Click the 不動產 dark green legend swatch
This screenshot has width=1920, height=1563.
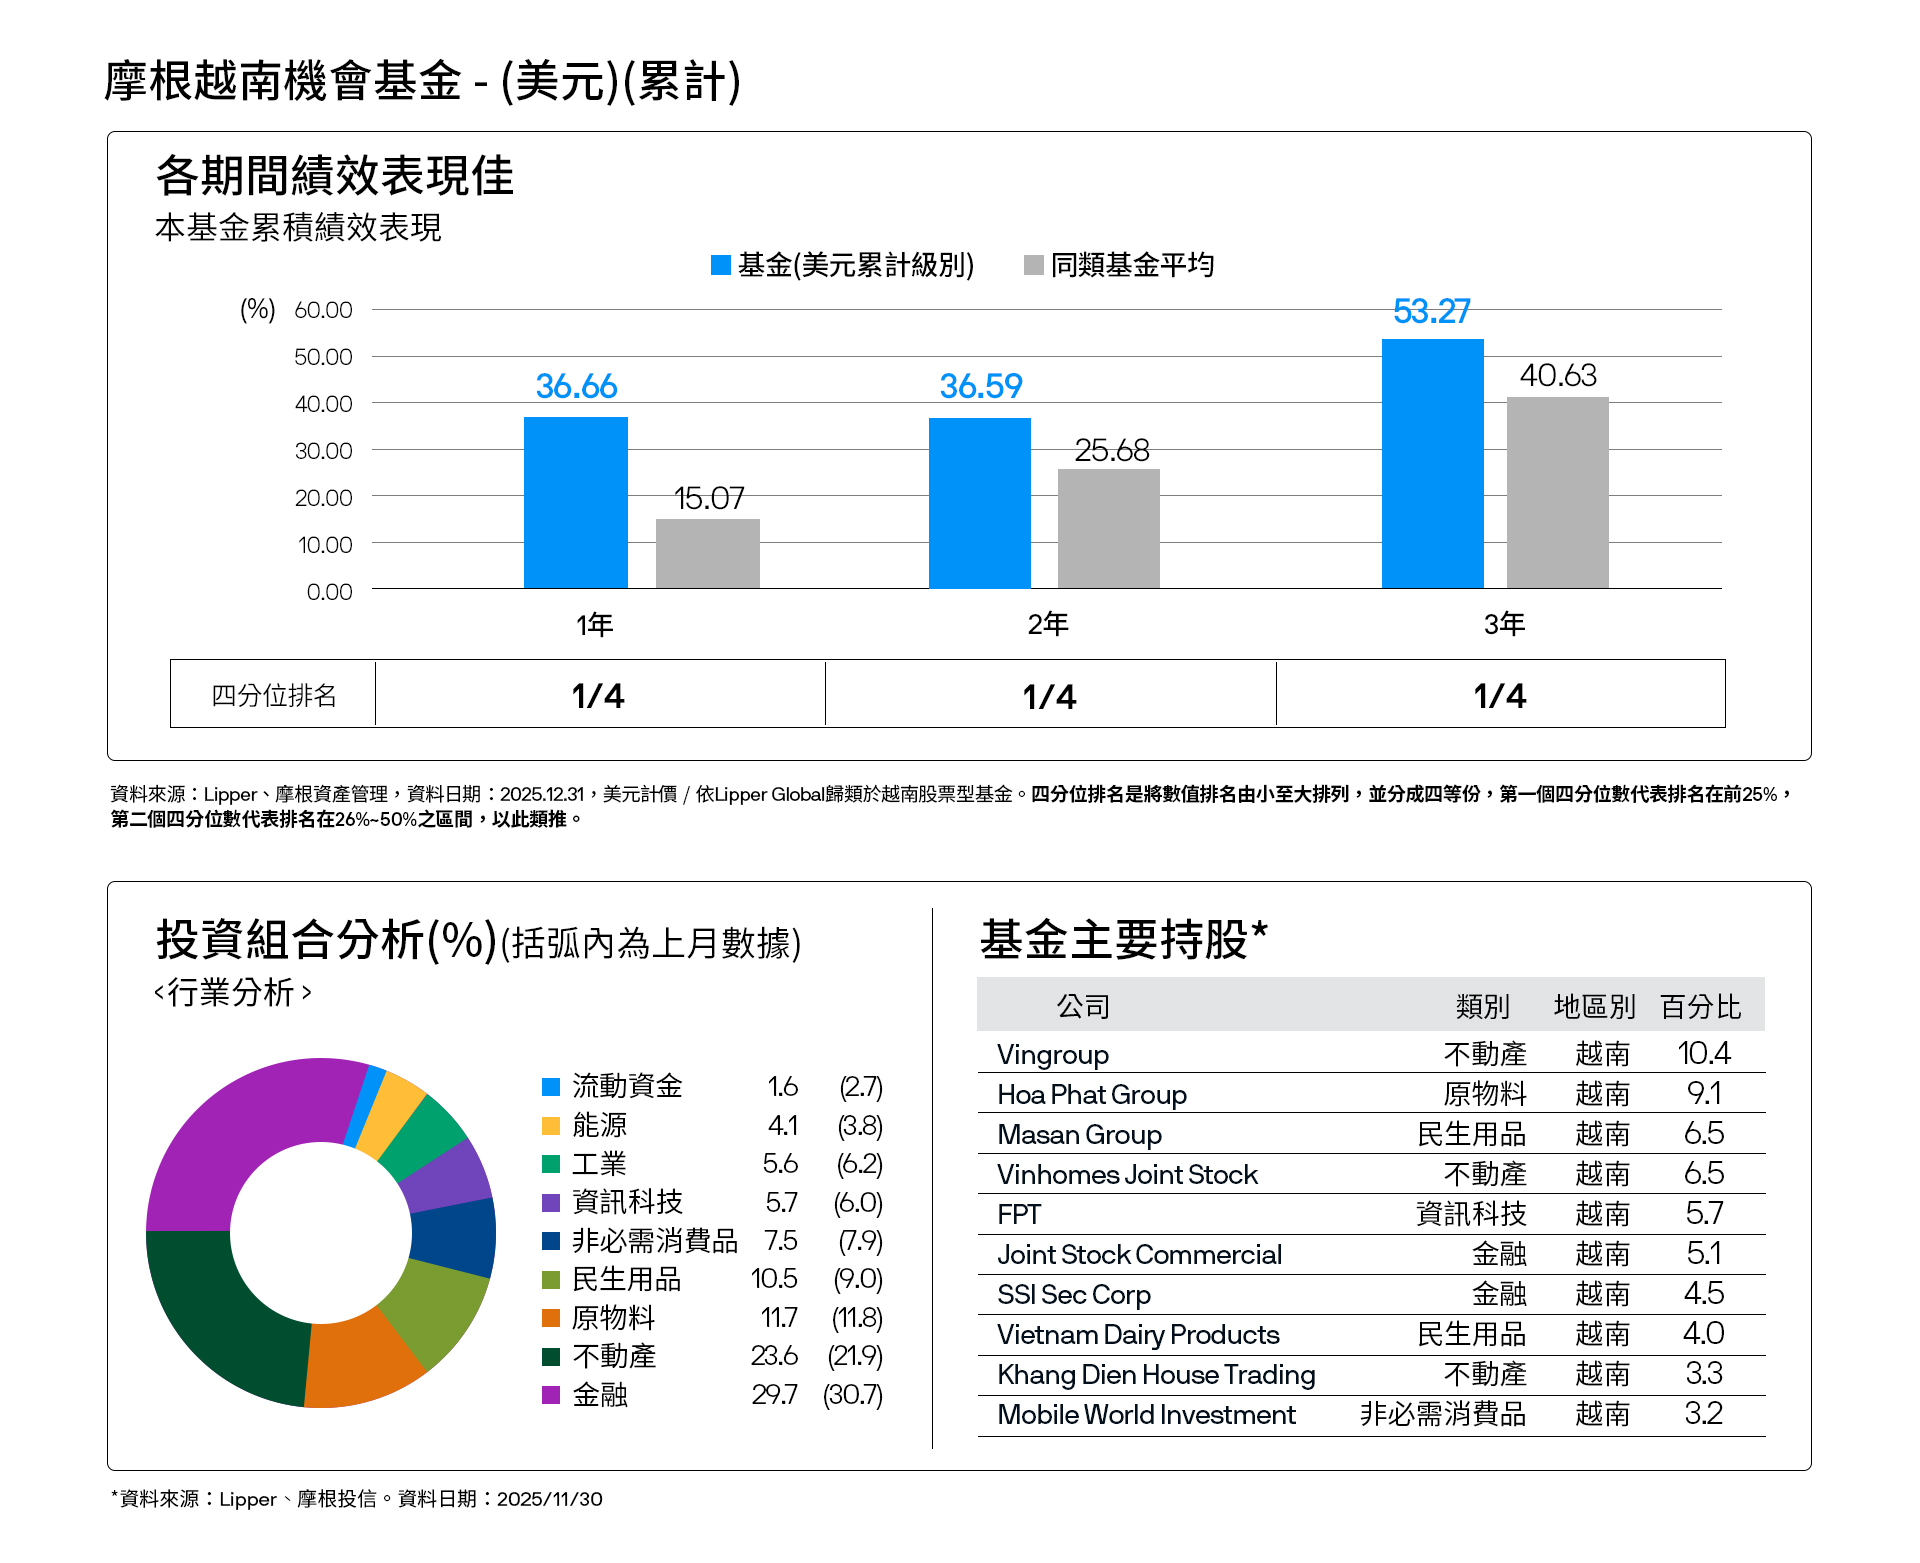[550, 1357]
